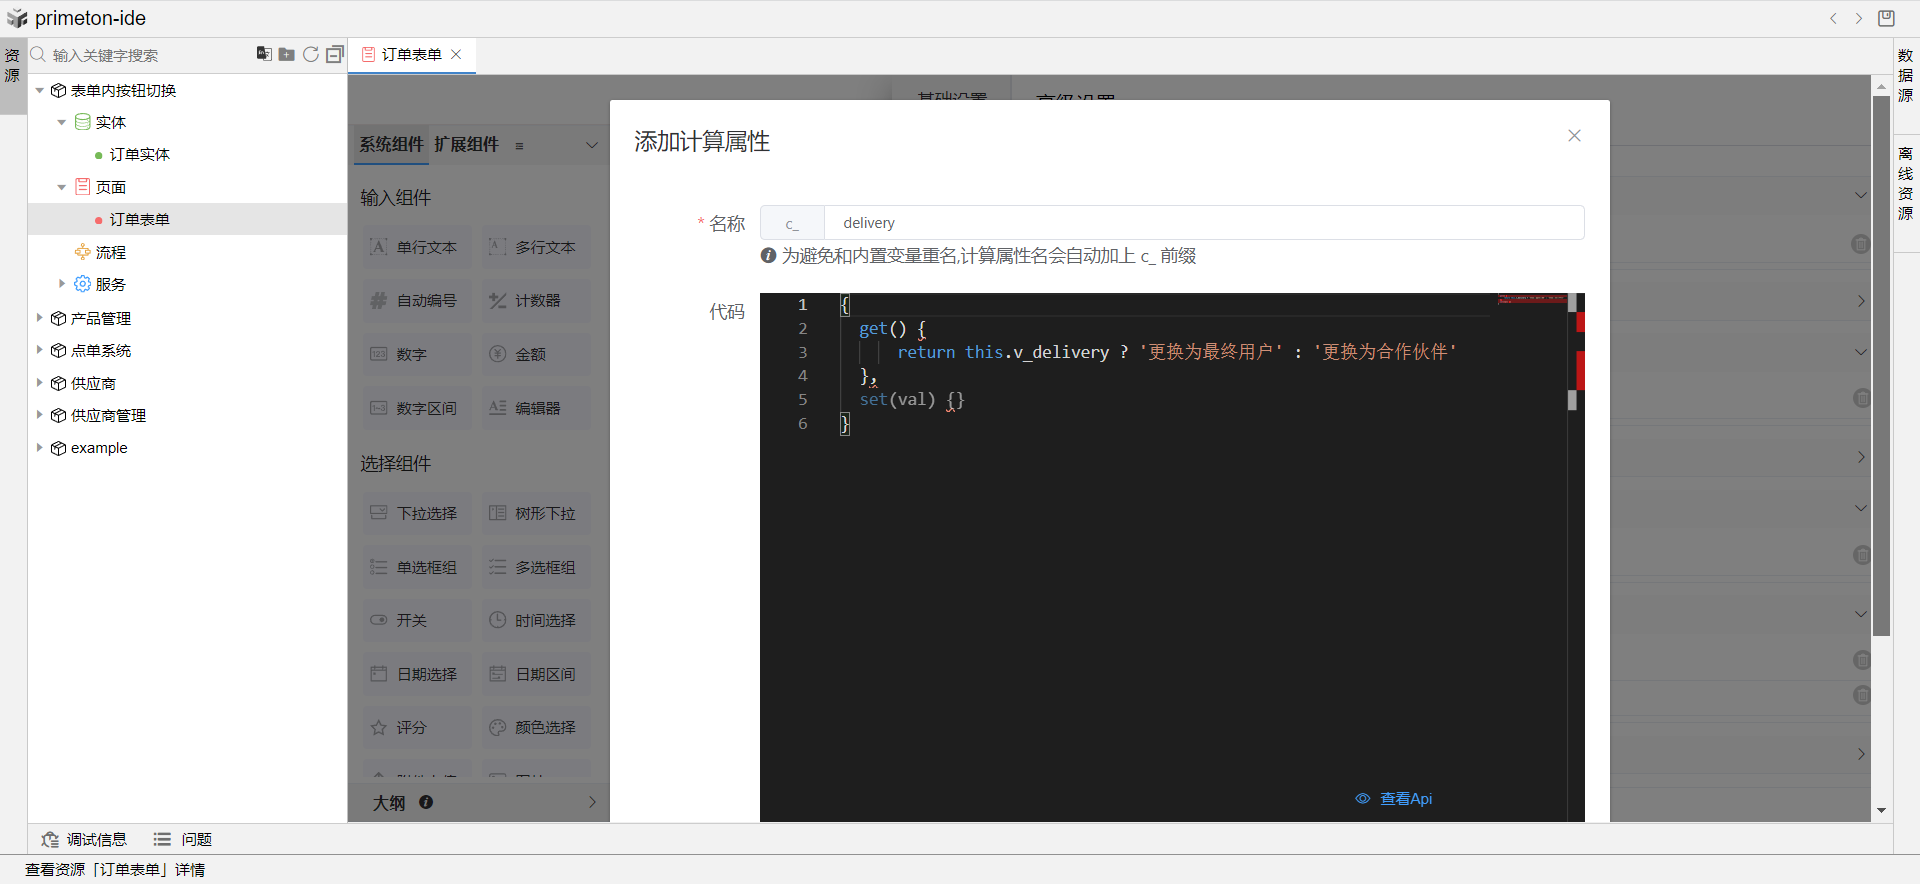Open the 问题 bottom tab
Viewport: 1920px width, 885px height.
click(x=183, y=839)
